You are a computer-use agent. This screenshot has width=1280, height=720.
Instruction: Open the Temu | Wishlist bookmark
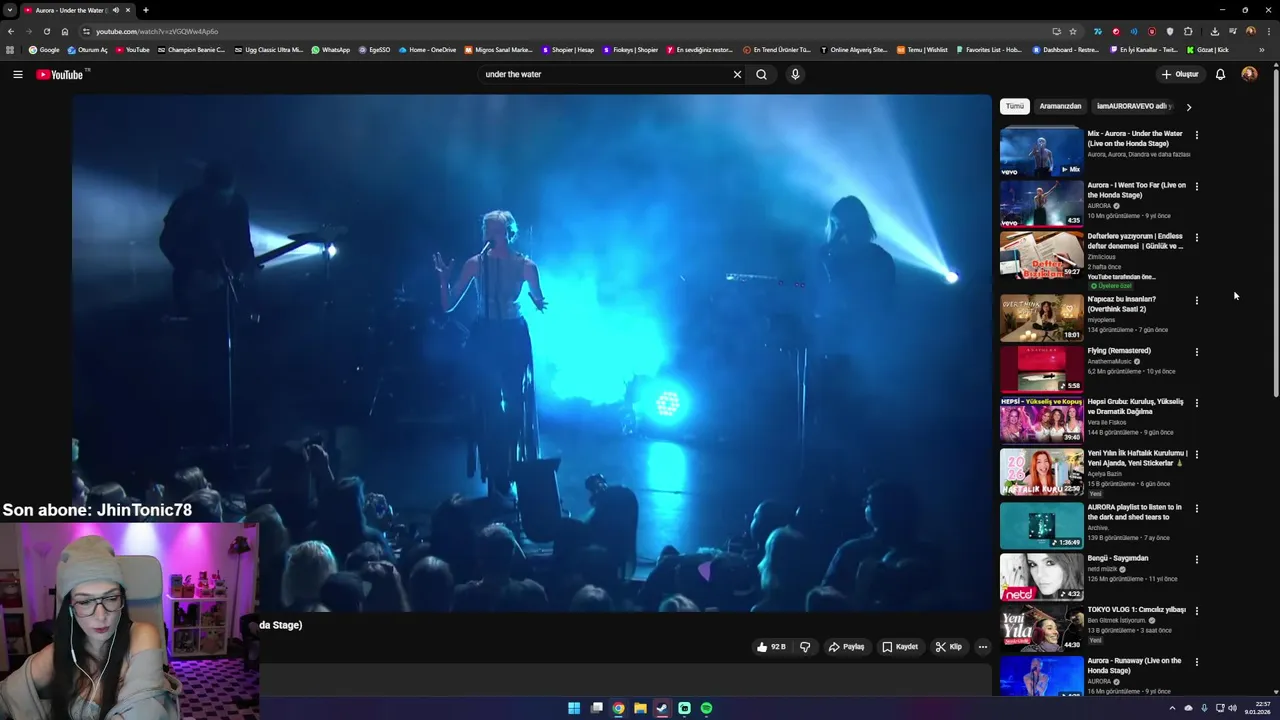coord(922,50)
